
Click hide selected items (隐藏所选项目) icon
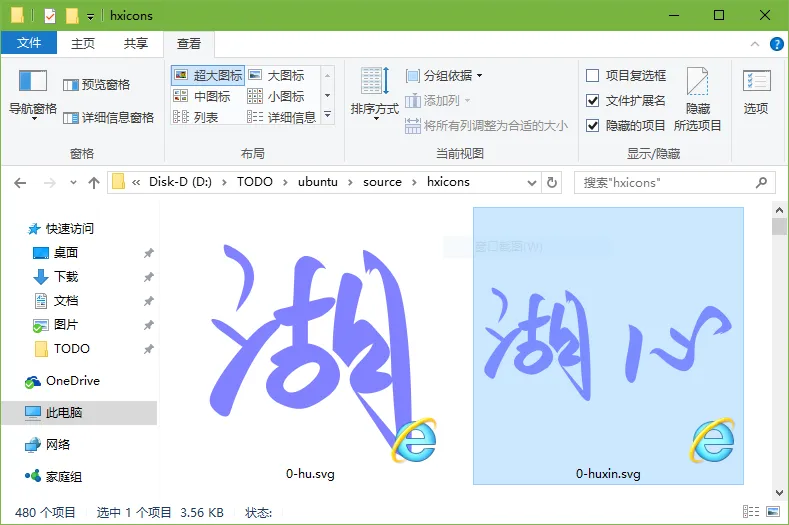pos(697,100)
